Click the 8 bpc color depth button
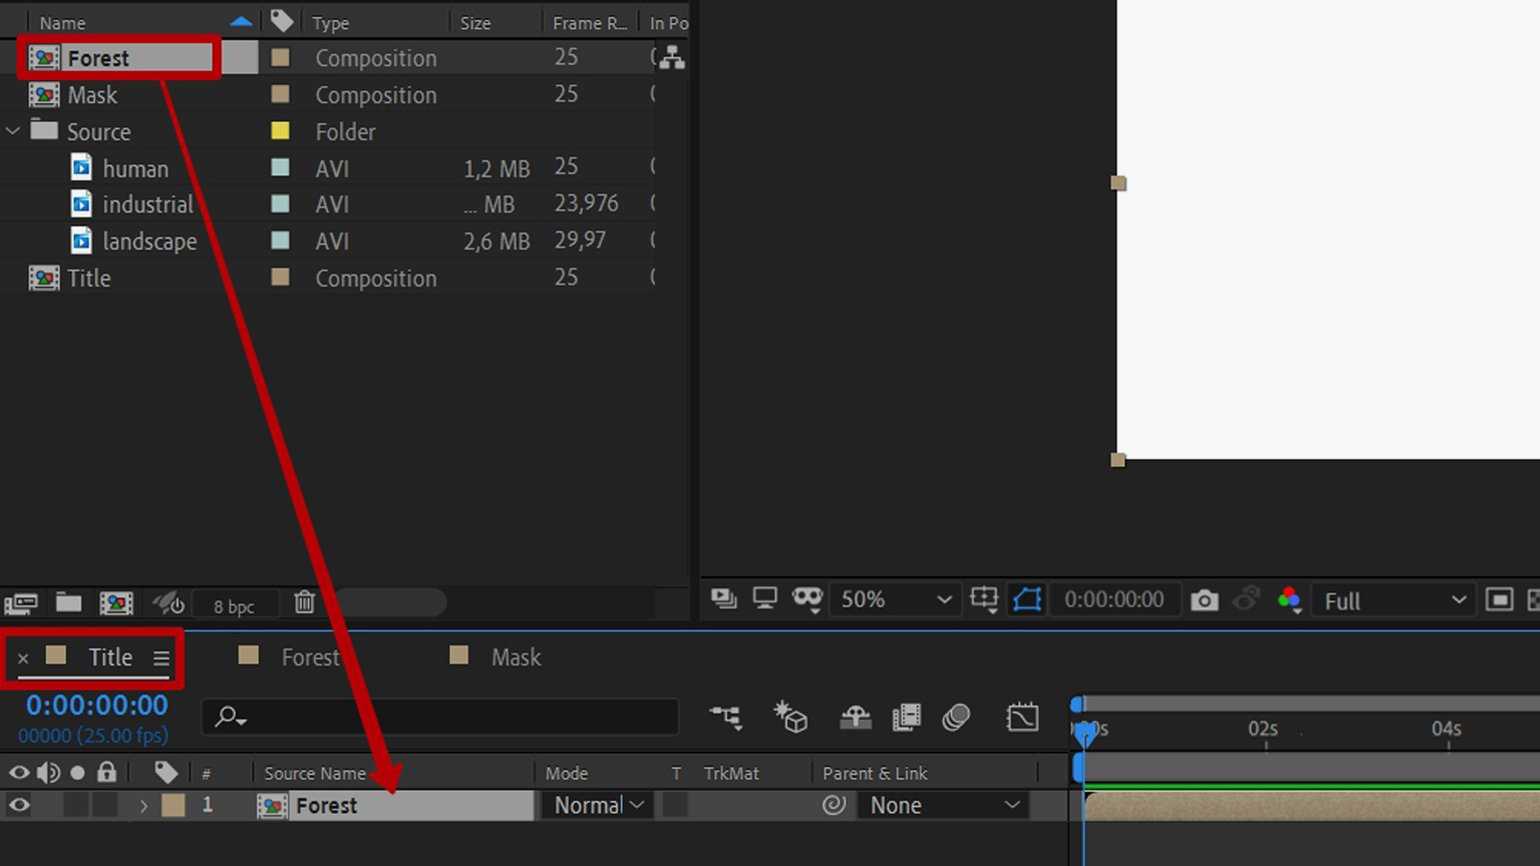 (234, 606)
